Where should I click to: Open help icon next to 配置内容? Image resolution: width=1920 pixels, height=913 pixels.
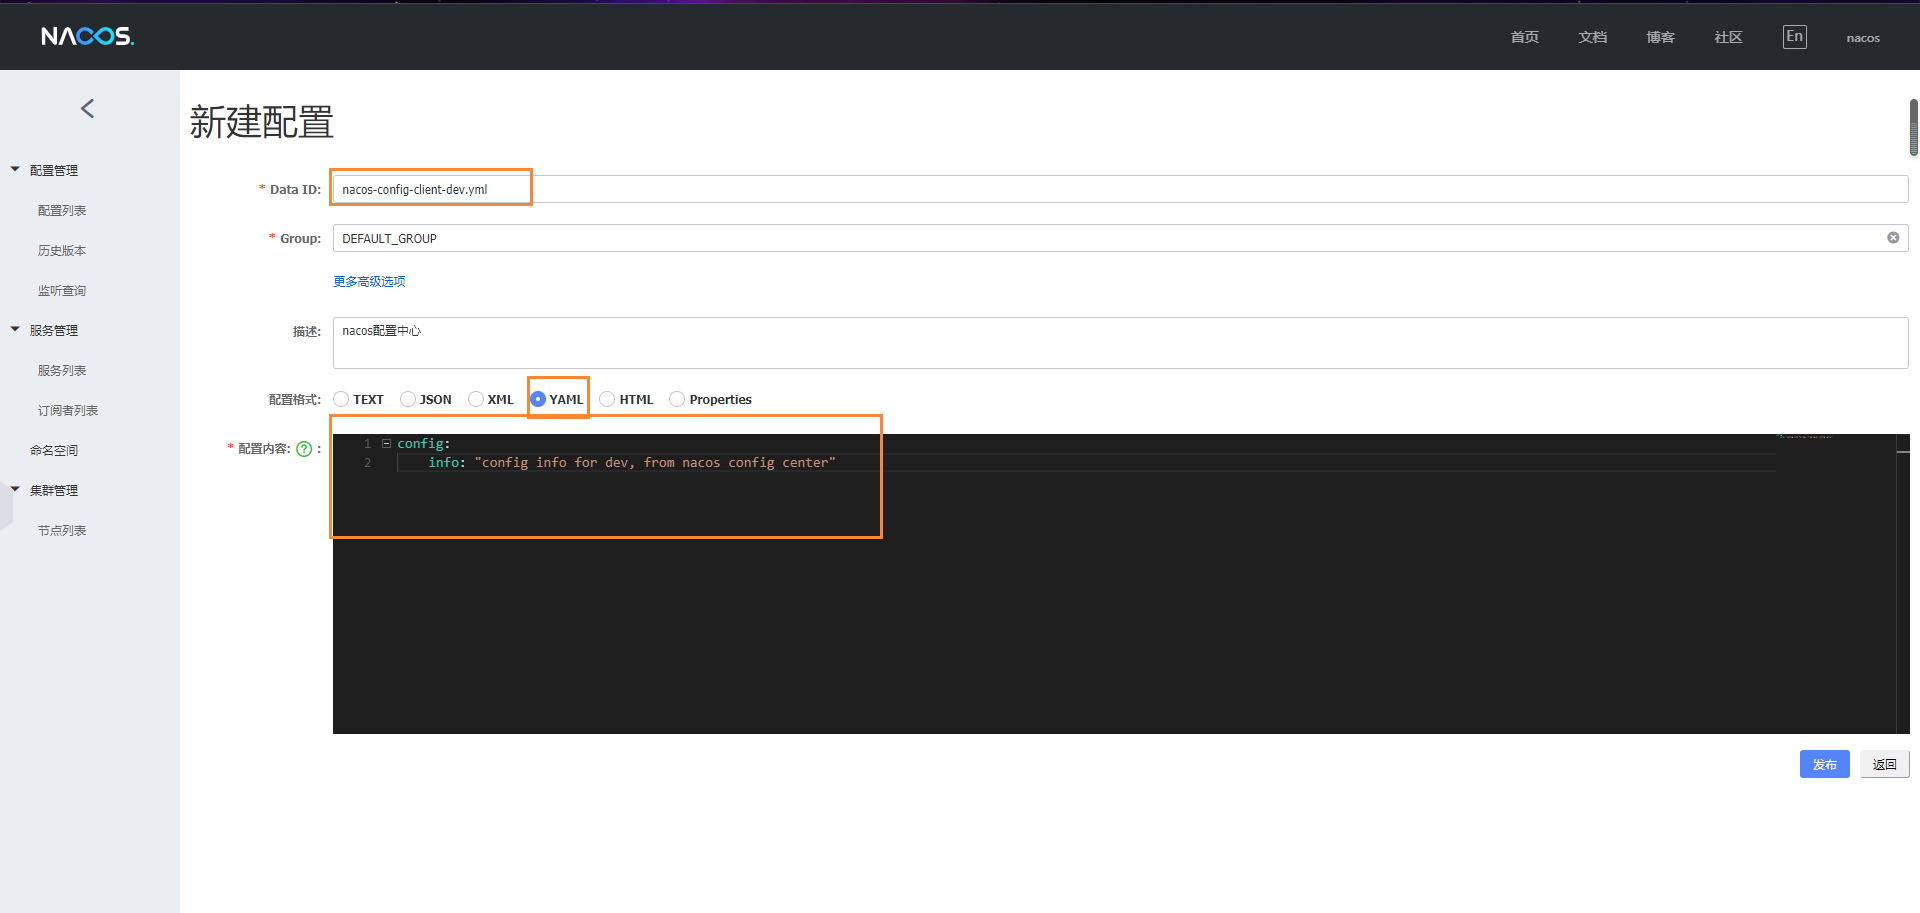pyautogui.click(x=304, y=449)
